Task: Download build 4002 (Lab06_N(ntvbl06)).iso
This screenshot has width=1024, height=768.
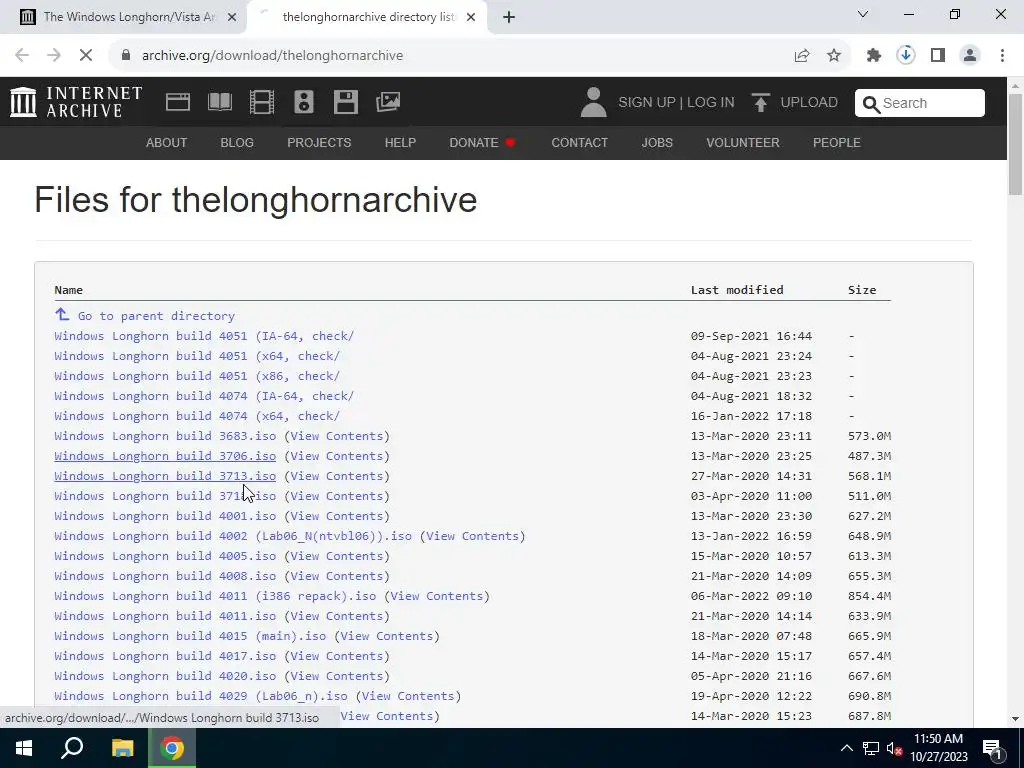Action: tap(232, 536)
